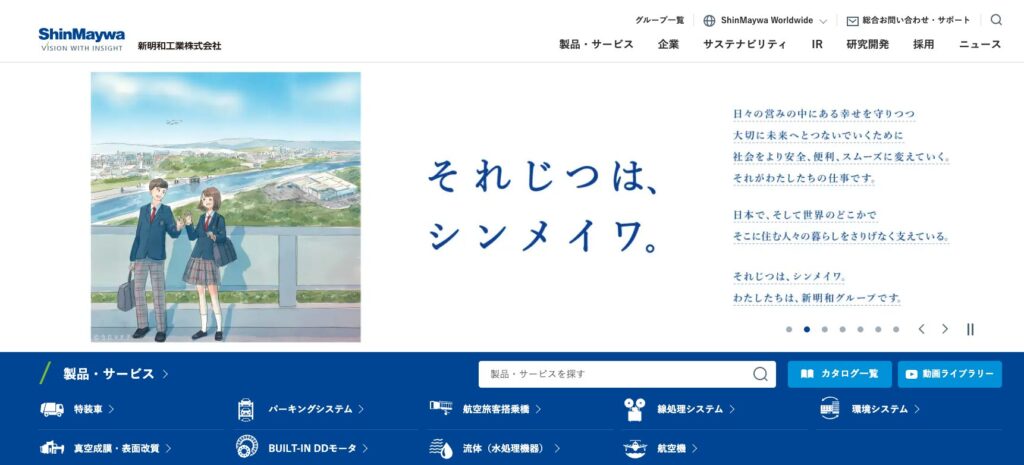Open the 動画ライブラリー button
Viewport: 1024px width, 465px height.
950,374
